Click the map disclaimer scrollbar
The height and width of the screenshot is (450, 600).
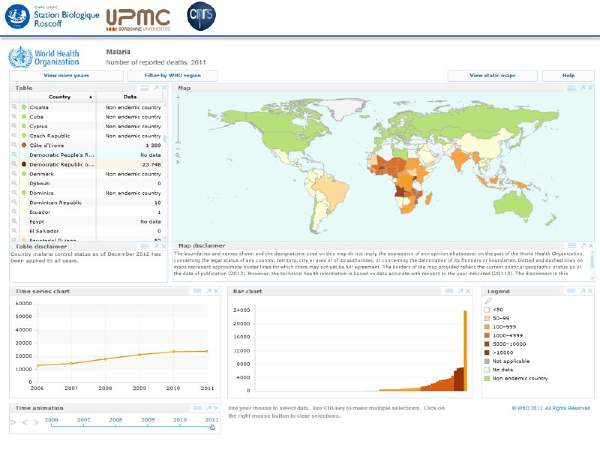[592, 264]
